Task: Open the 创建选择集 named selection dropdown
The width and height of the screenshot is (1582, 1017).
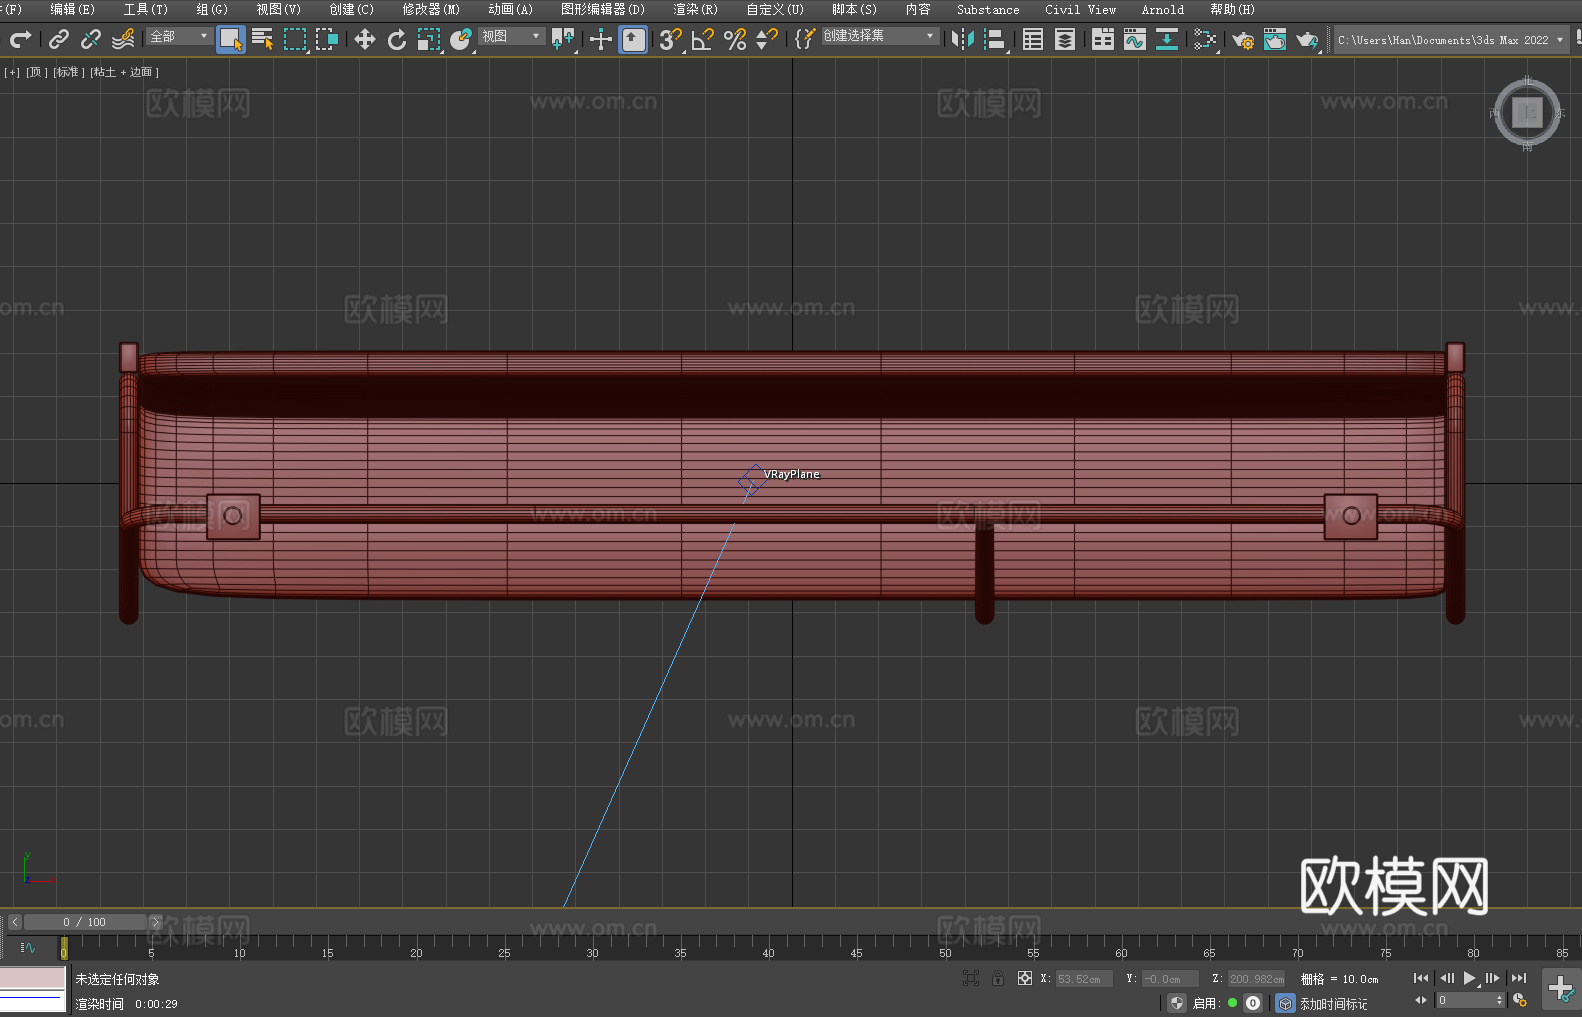Action: [880, 36]
